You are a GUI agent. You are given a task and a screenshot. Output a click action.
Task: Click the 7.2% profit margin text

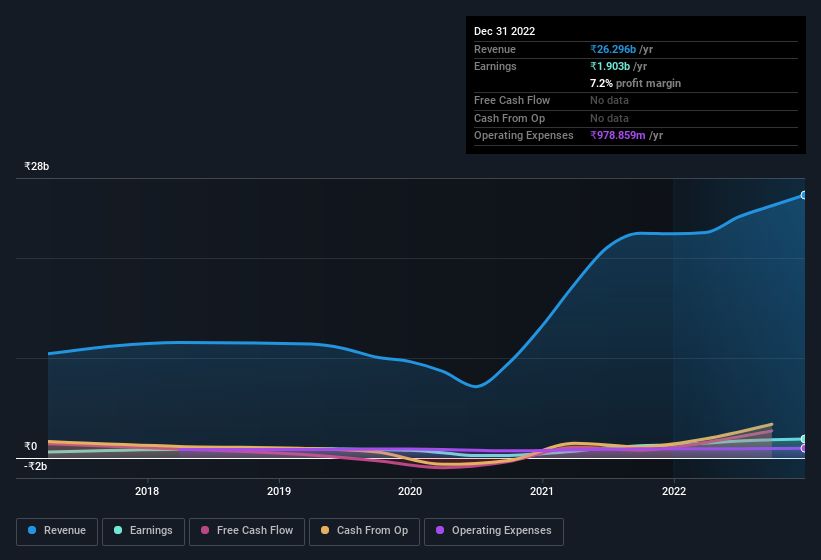[x=636, y=83]
